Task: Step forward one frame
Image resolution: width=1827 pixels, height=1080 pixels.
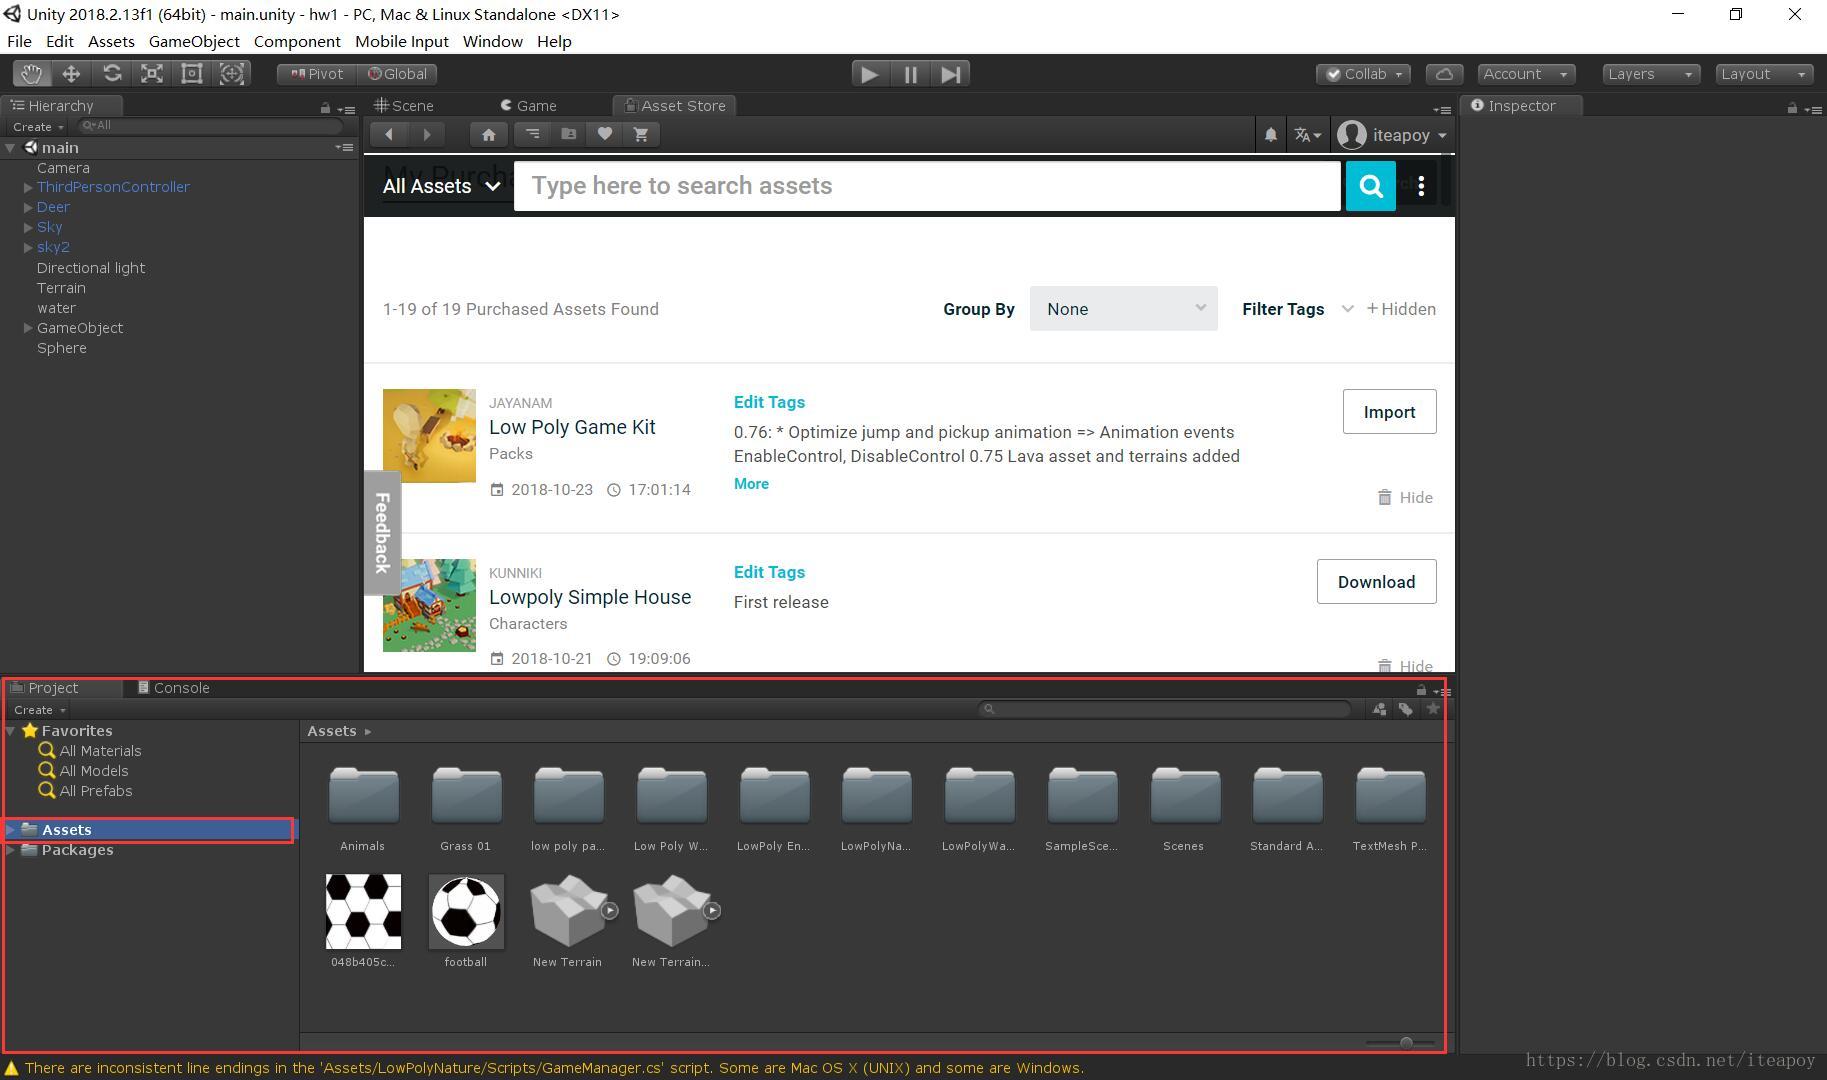Action: (950, 74)
